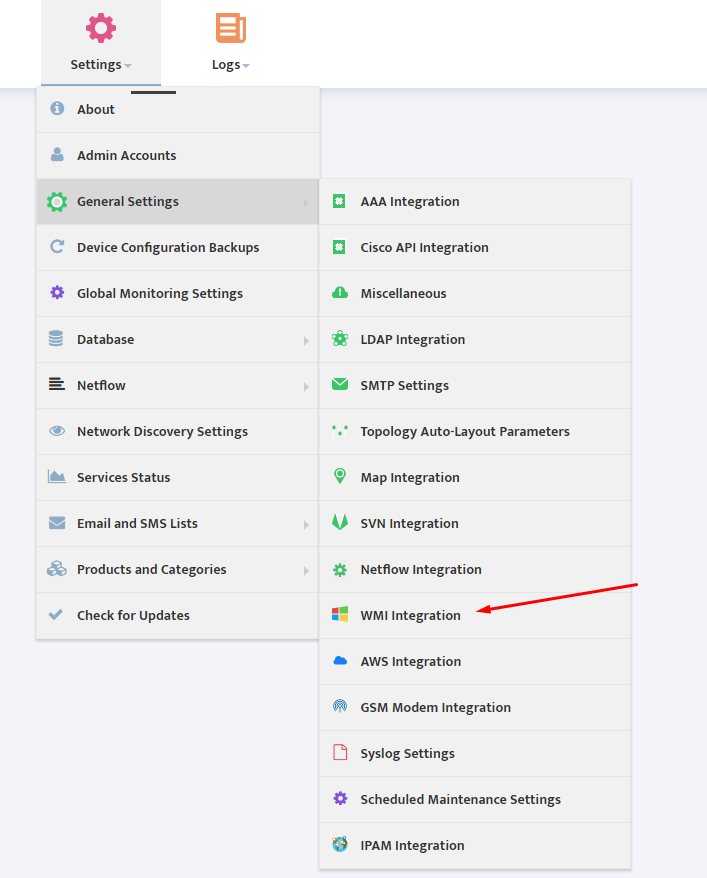
Task: Click the GSM Modem signal icon
Action: 340,706
